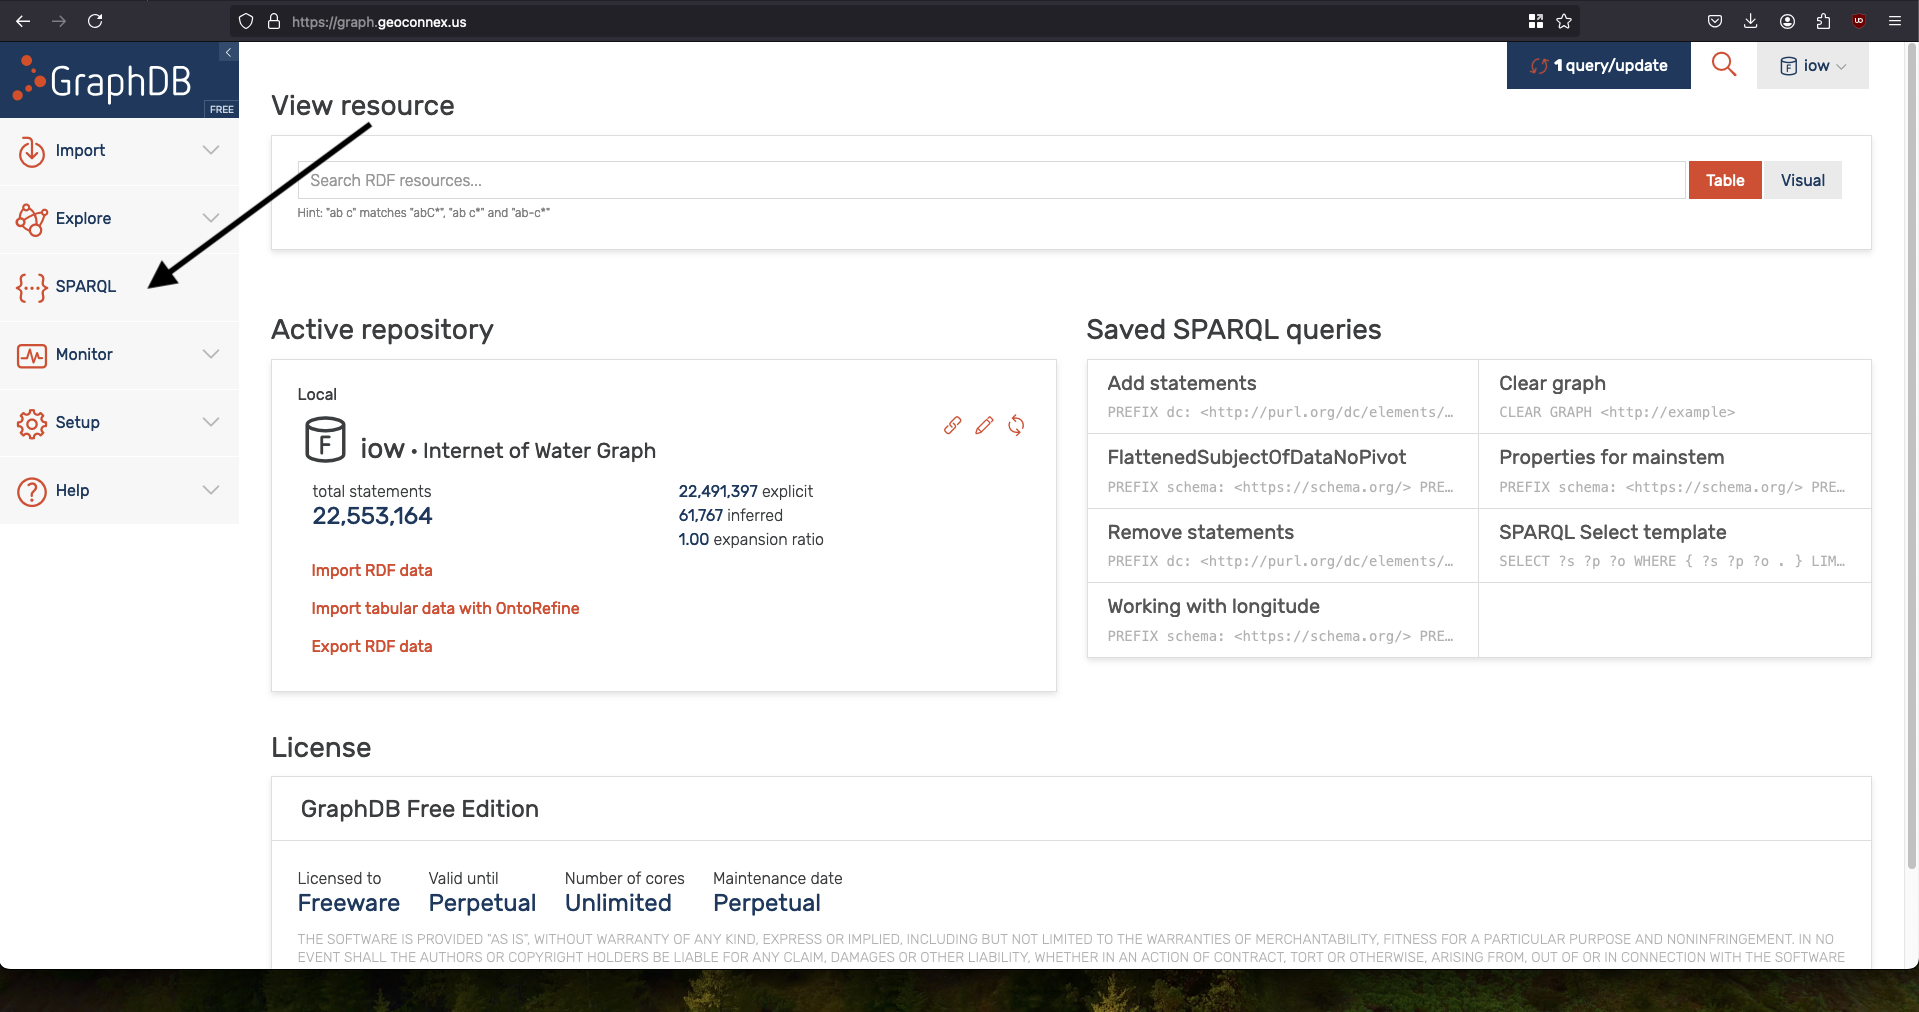The height and width of the screenshot is (1012, 1919).
Task: Go back with browser back arrow
Action: [x=23, y=21]
